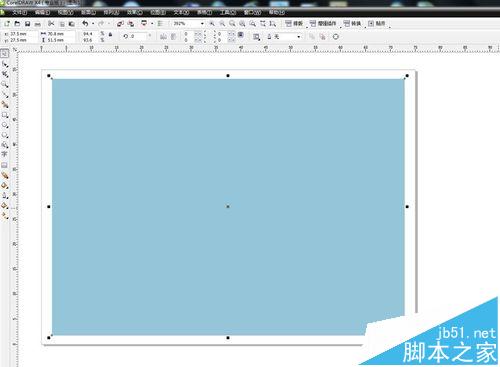Screen dimensions: 500x367
Task: Click the bottom-center selection handle
Action: point(228,338)
